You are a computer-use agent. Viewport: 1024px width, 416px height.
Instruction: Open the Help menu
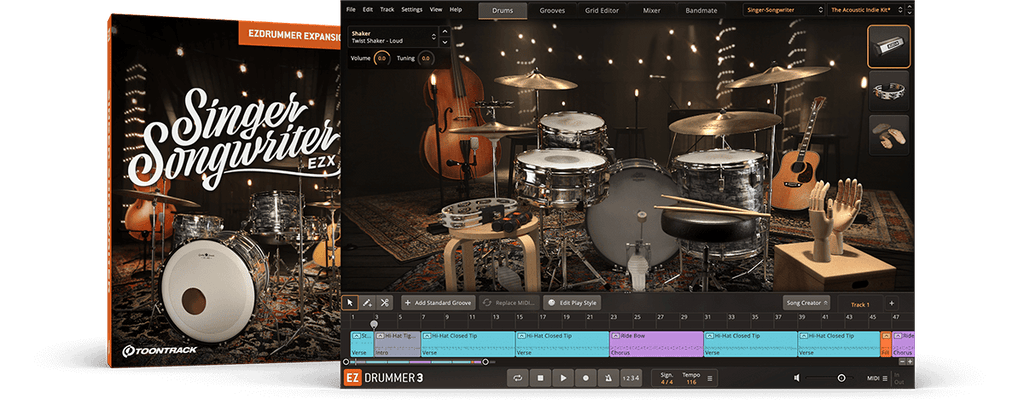pos(456,10)
